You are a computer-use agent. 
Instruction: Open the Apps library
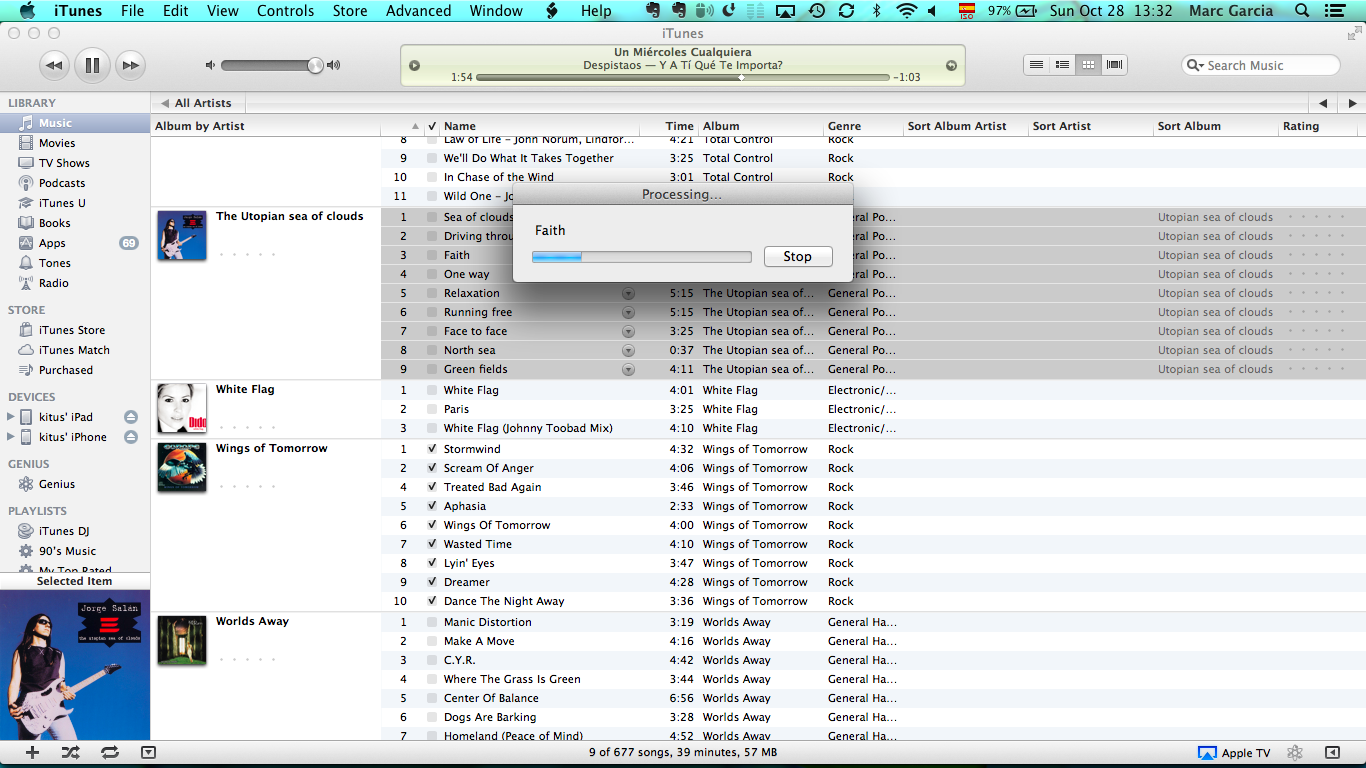(52, 243)
